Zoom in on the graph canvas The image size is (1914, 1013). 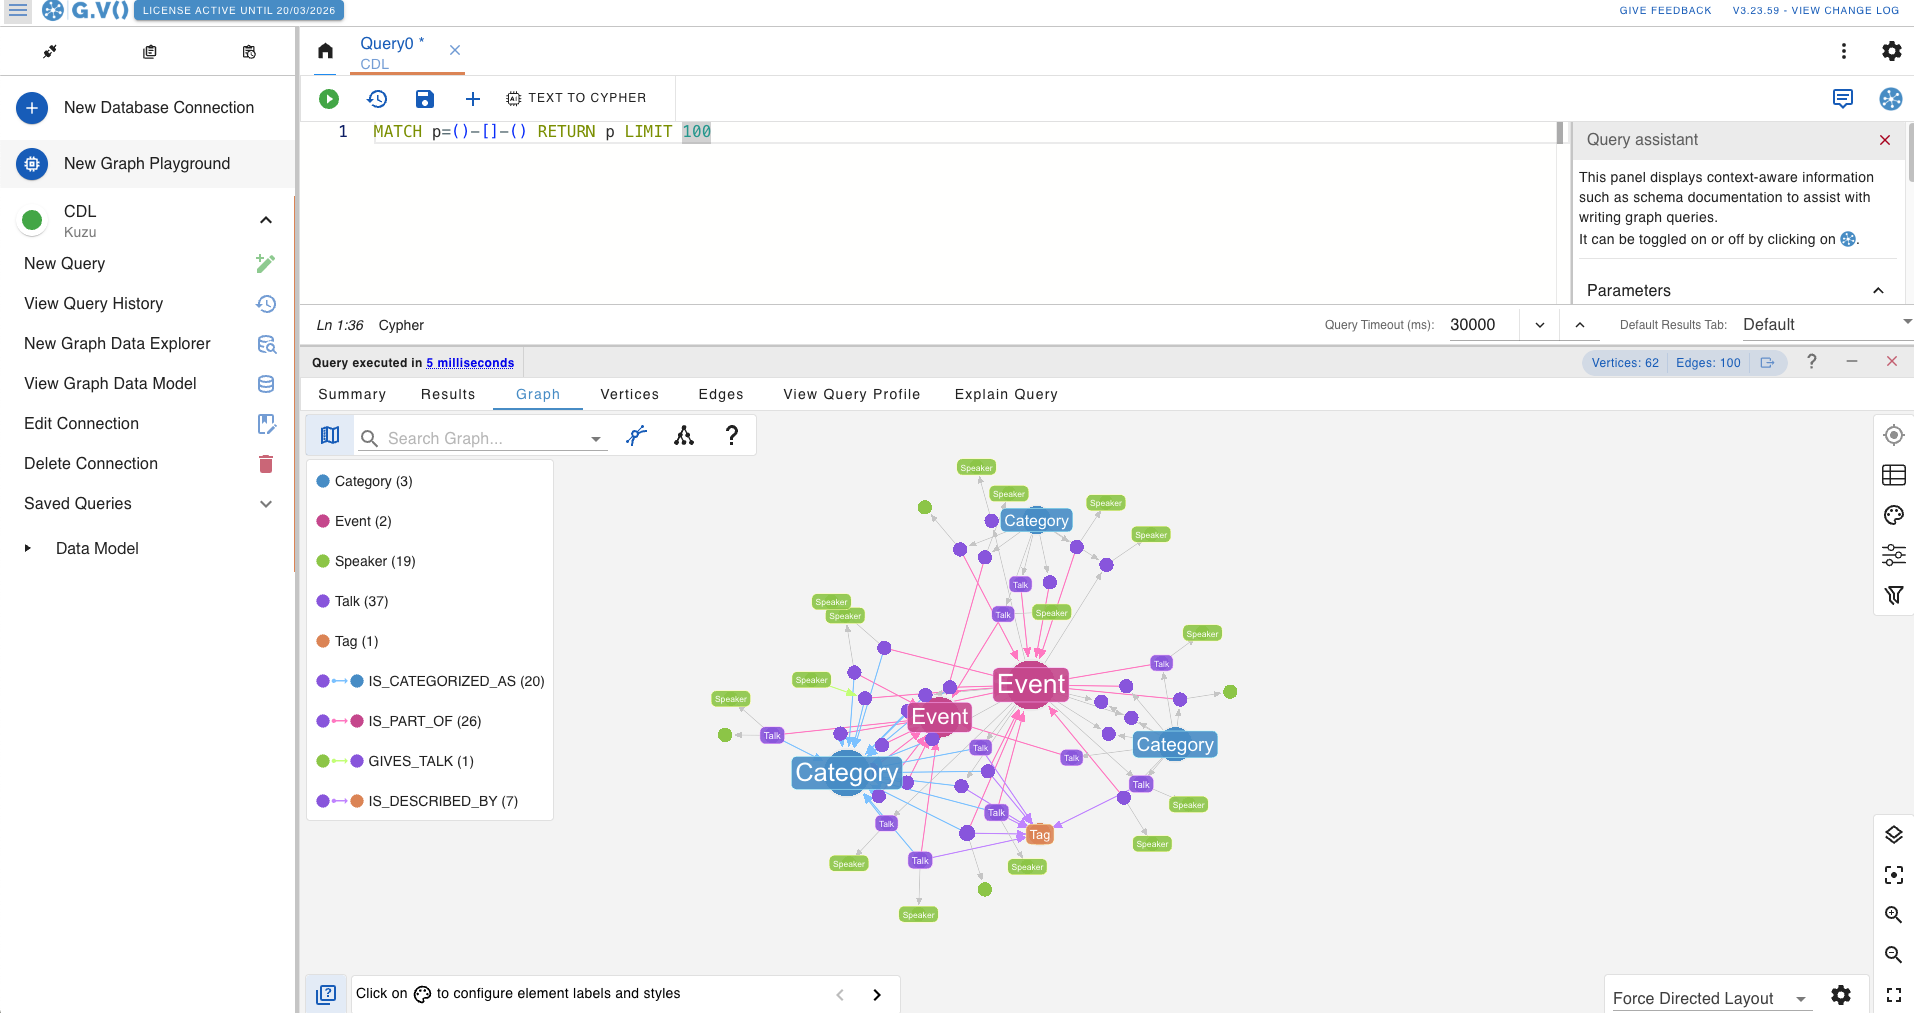1893,914
